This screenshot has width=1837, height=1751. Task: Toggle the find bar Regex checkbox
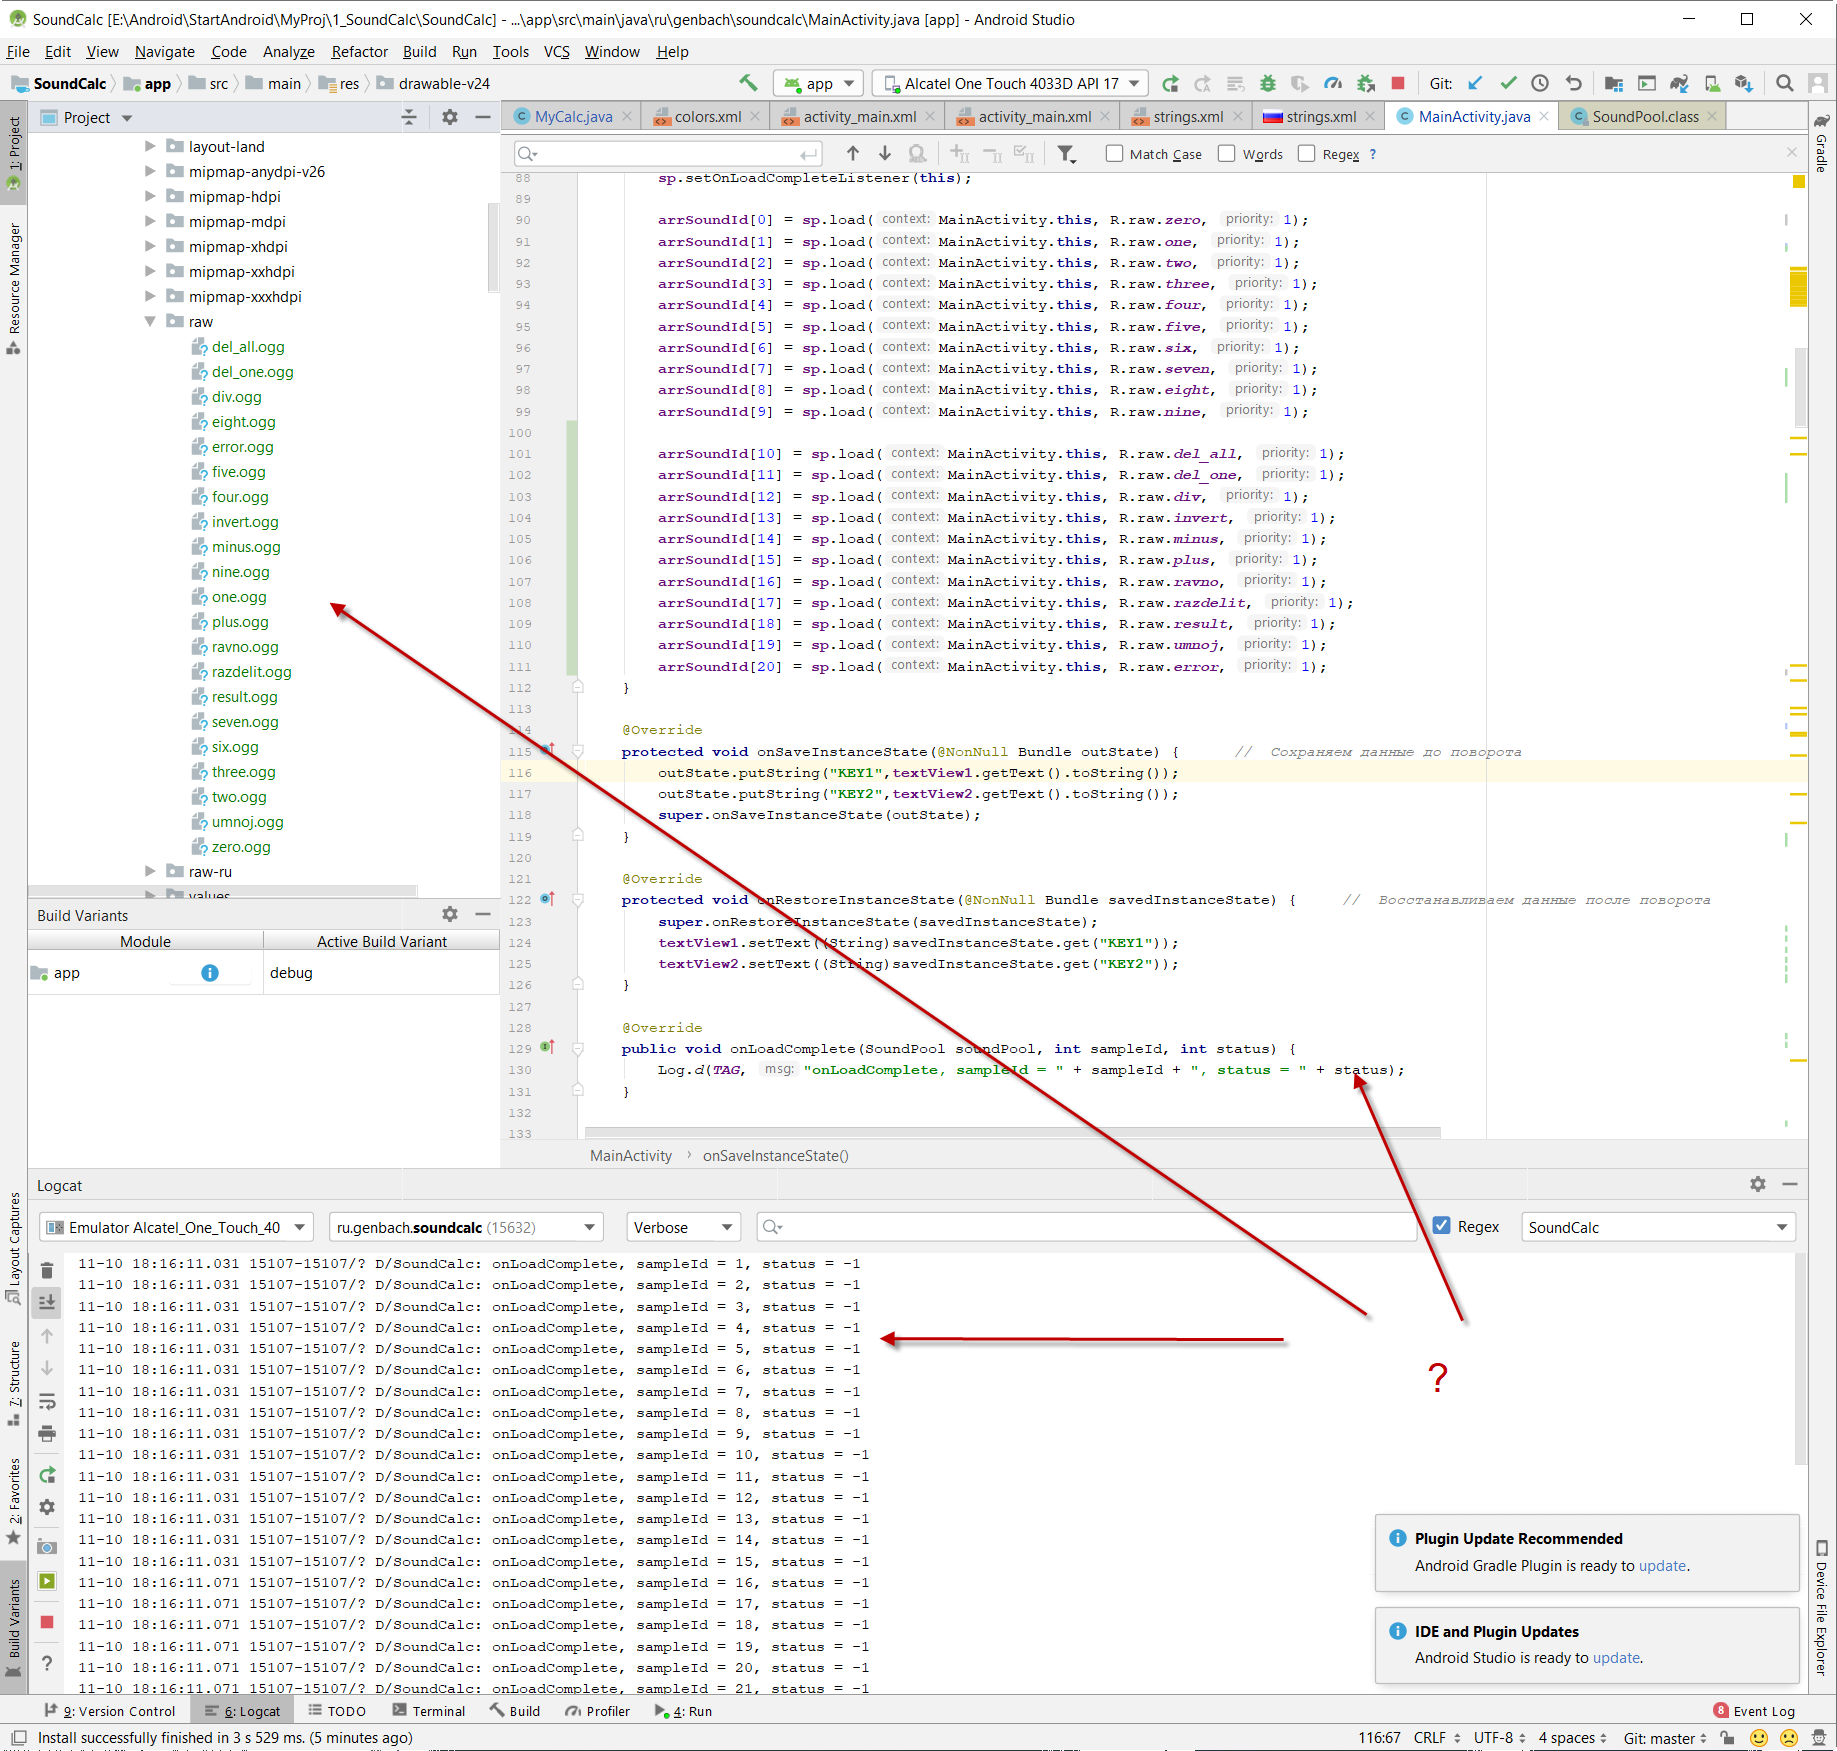click(x=1306, y=154)
